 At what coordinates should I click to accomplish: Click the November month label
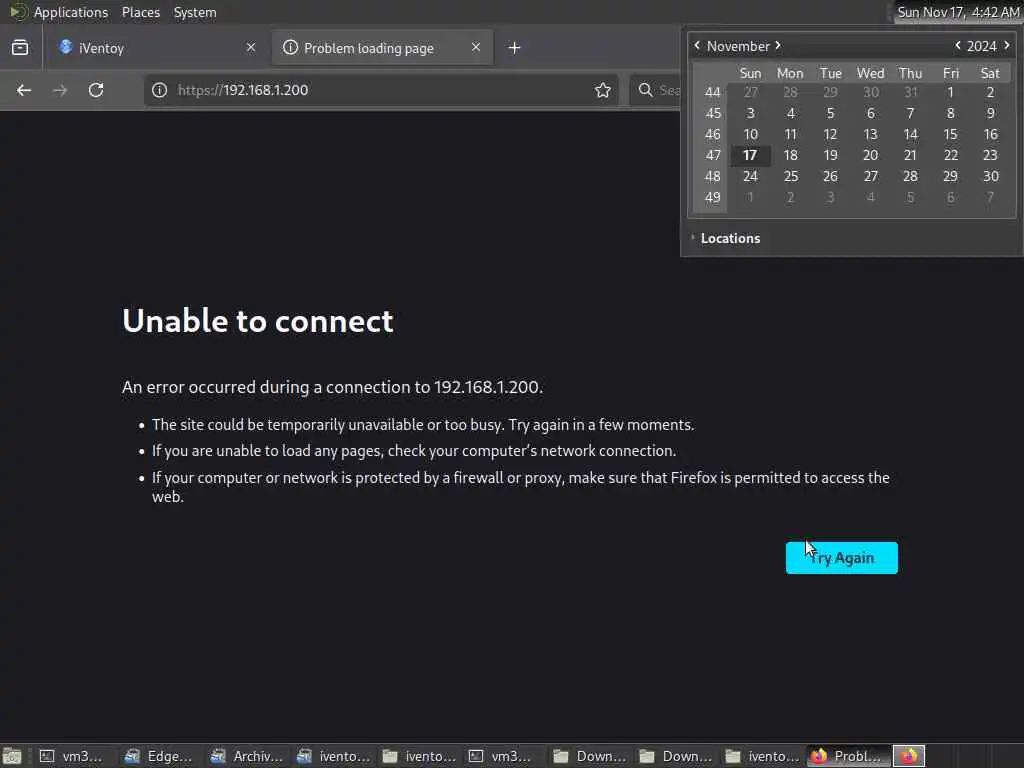(738, 46)
